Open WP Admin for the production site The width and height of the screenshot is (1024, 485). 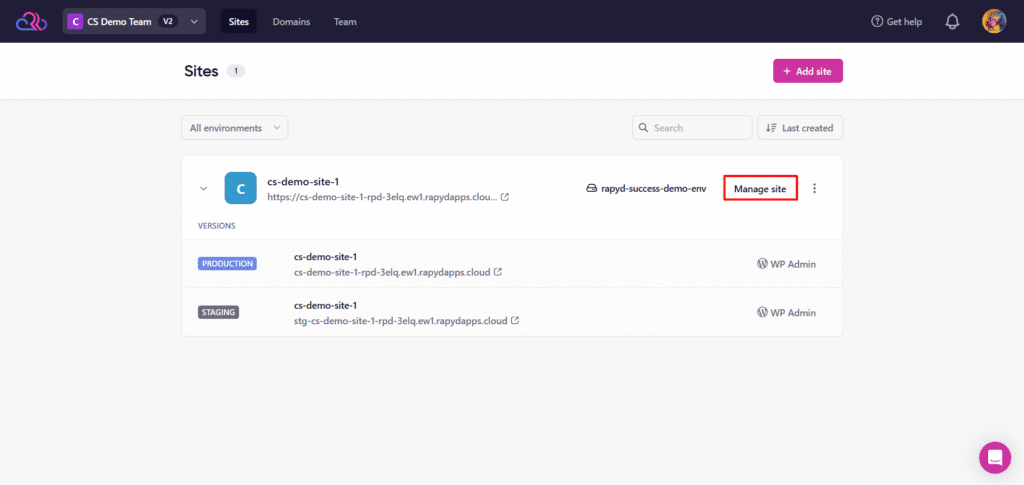tap(786, 264)
